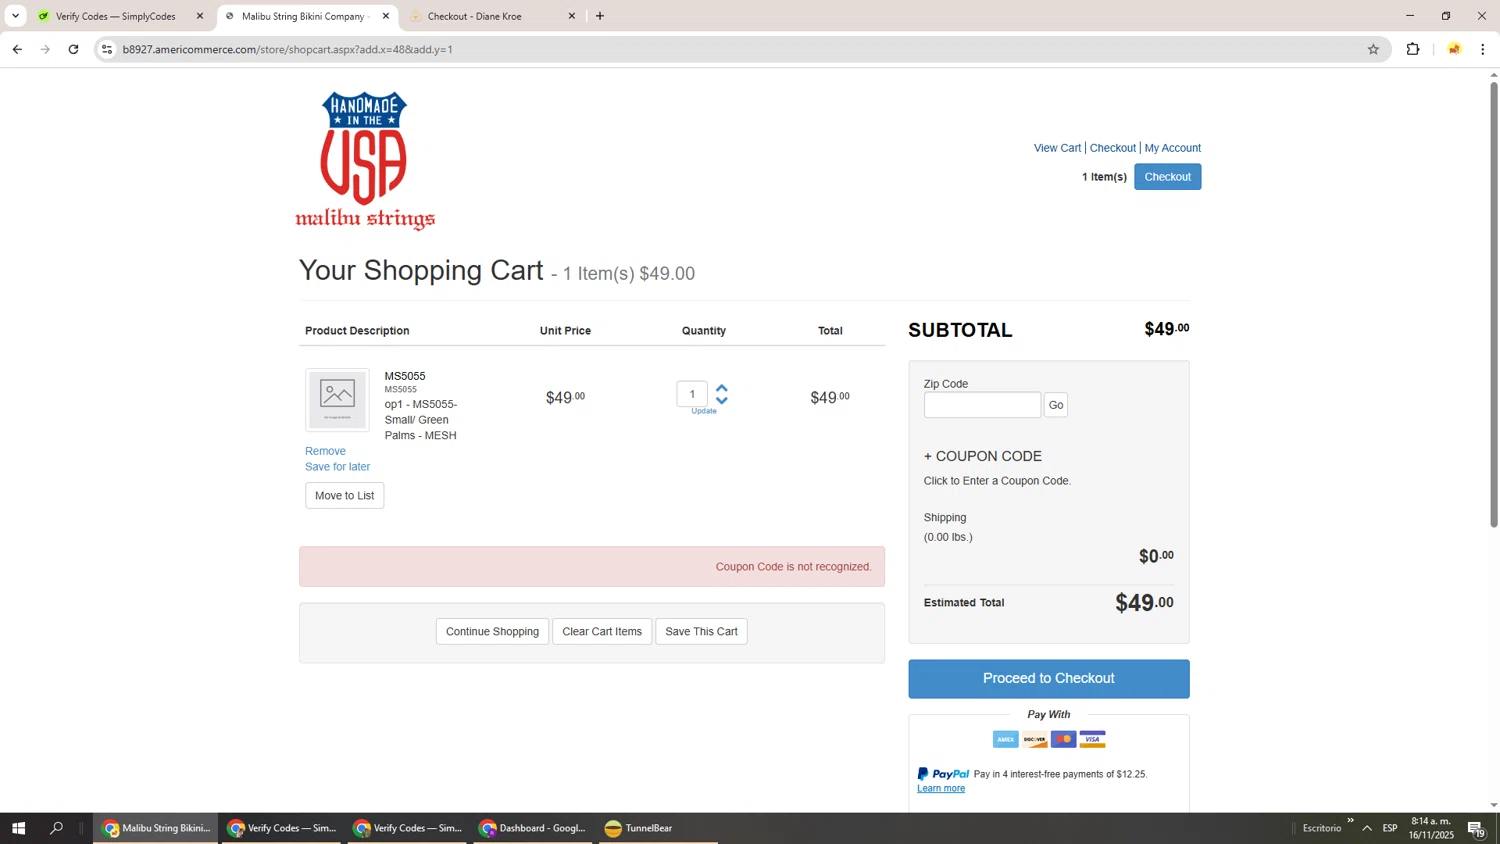Click the page vertical scrollbar
The image size is (1500, 844).
[1494, 305]
